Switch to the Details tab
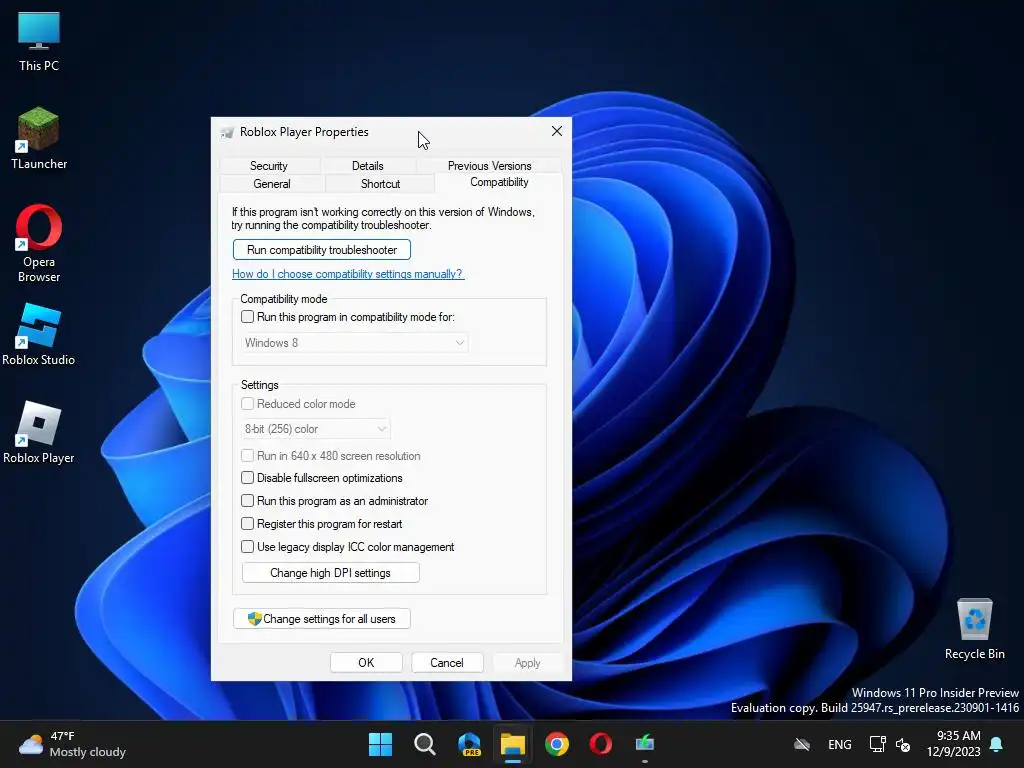This screenshot has height=768, width=1024. (368, 166)
